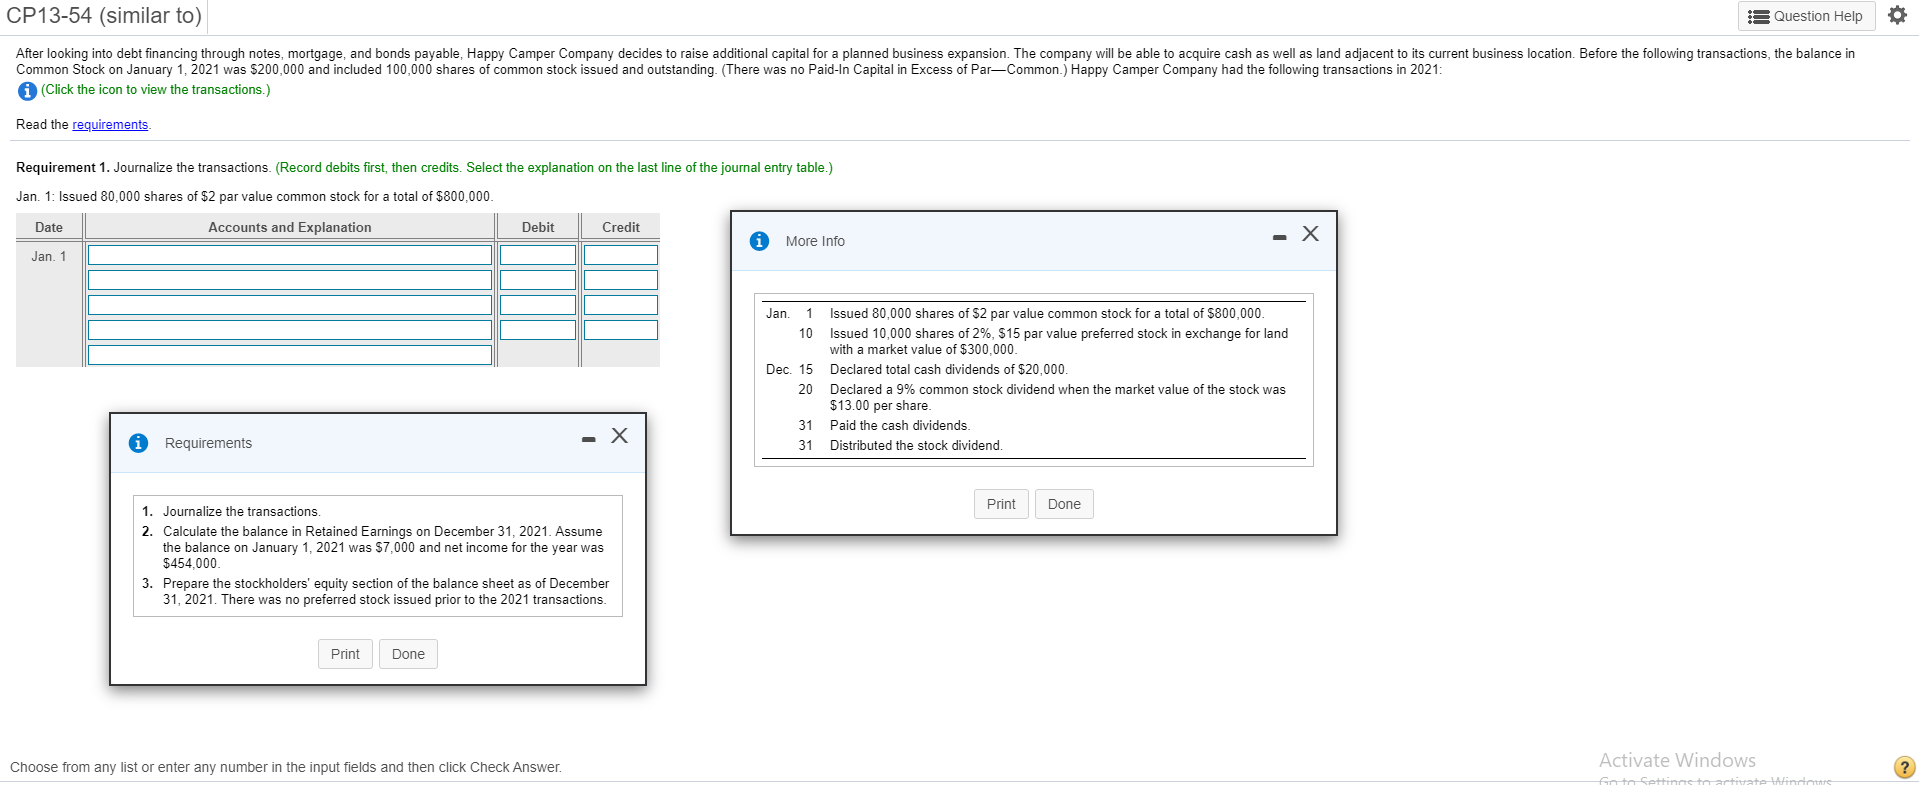The width and height of the screenshot is (1919, 785).
Task: Open the explanation field on last row
Action: coord(290,355)
